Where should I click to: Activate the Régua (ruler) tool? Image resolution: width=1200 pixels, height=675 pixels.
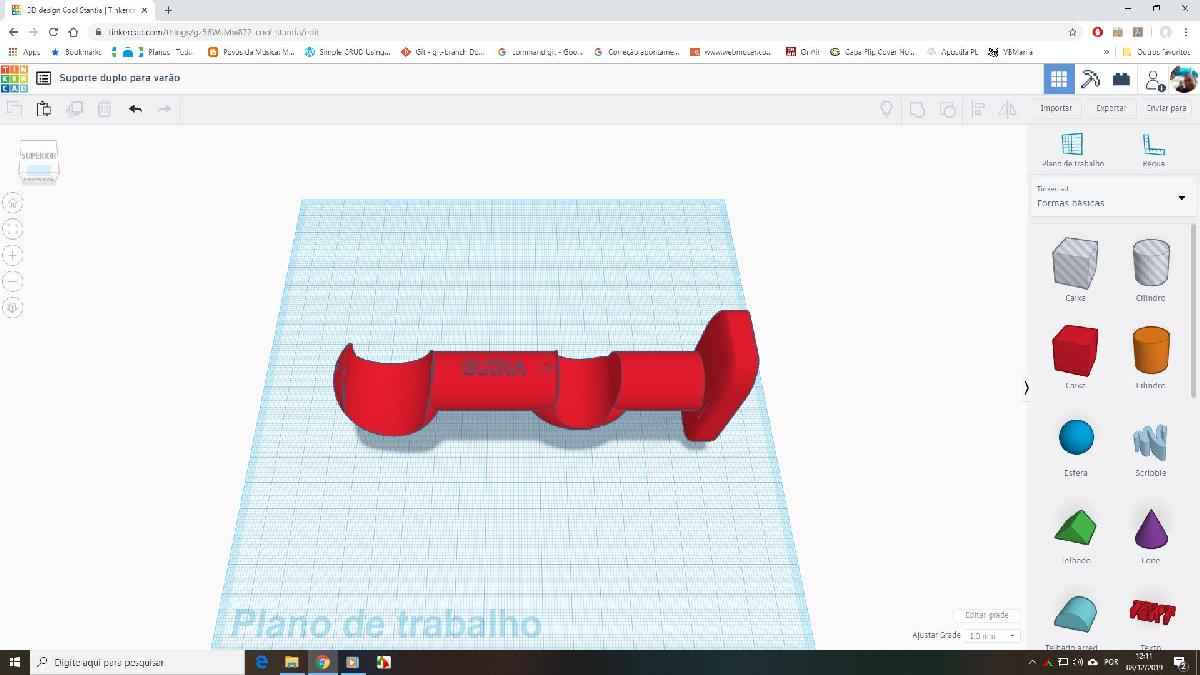pos(1152,145)
